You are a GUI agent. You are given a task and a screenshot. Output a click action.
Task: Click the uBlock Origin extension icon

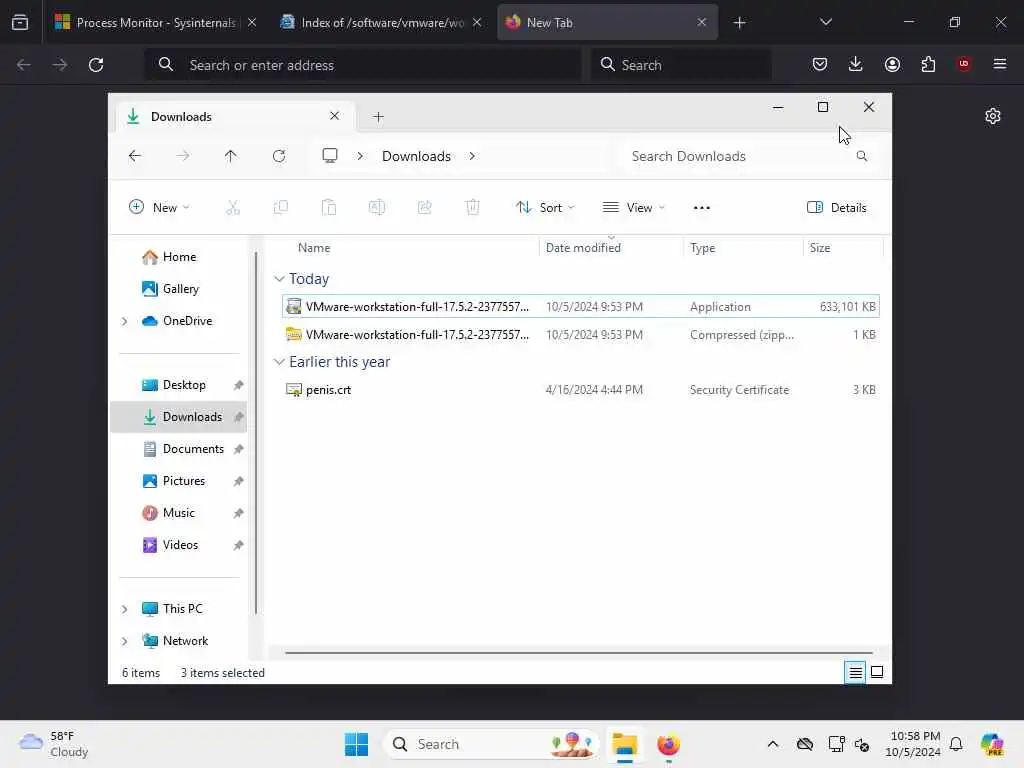click(x=964, y=64)
